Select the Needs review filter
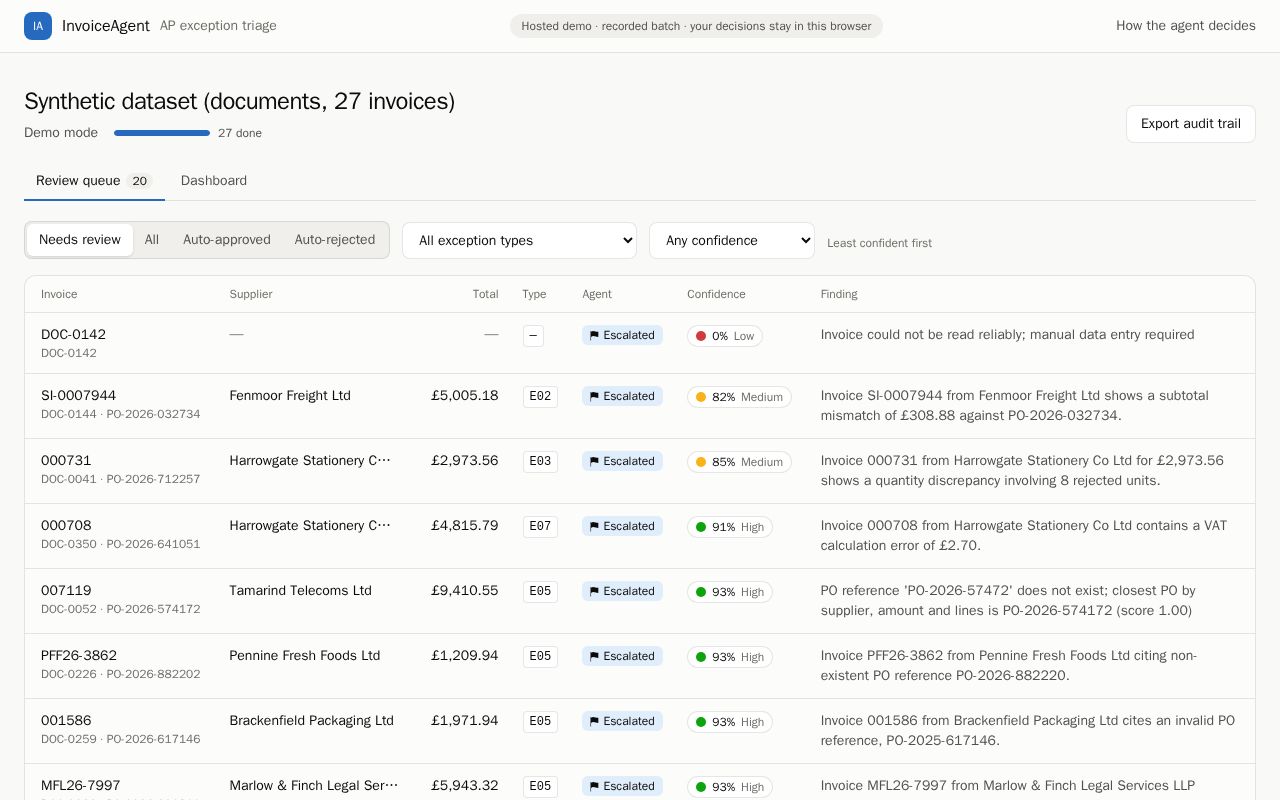 click(80, 240)
